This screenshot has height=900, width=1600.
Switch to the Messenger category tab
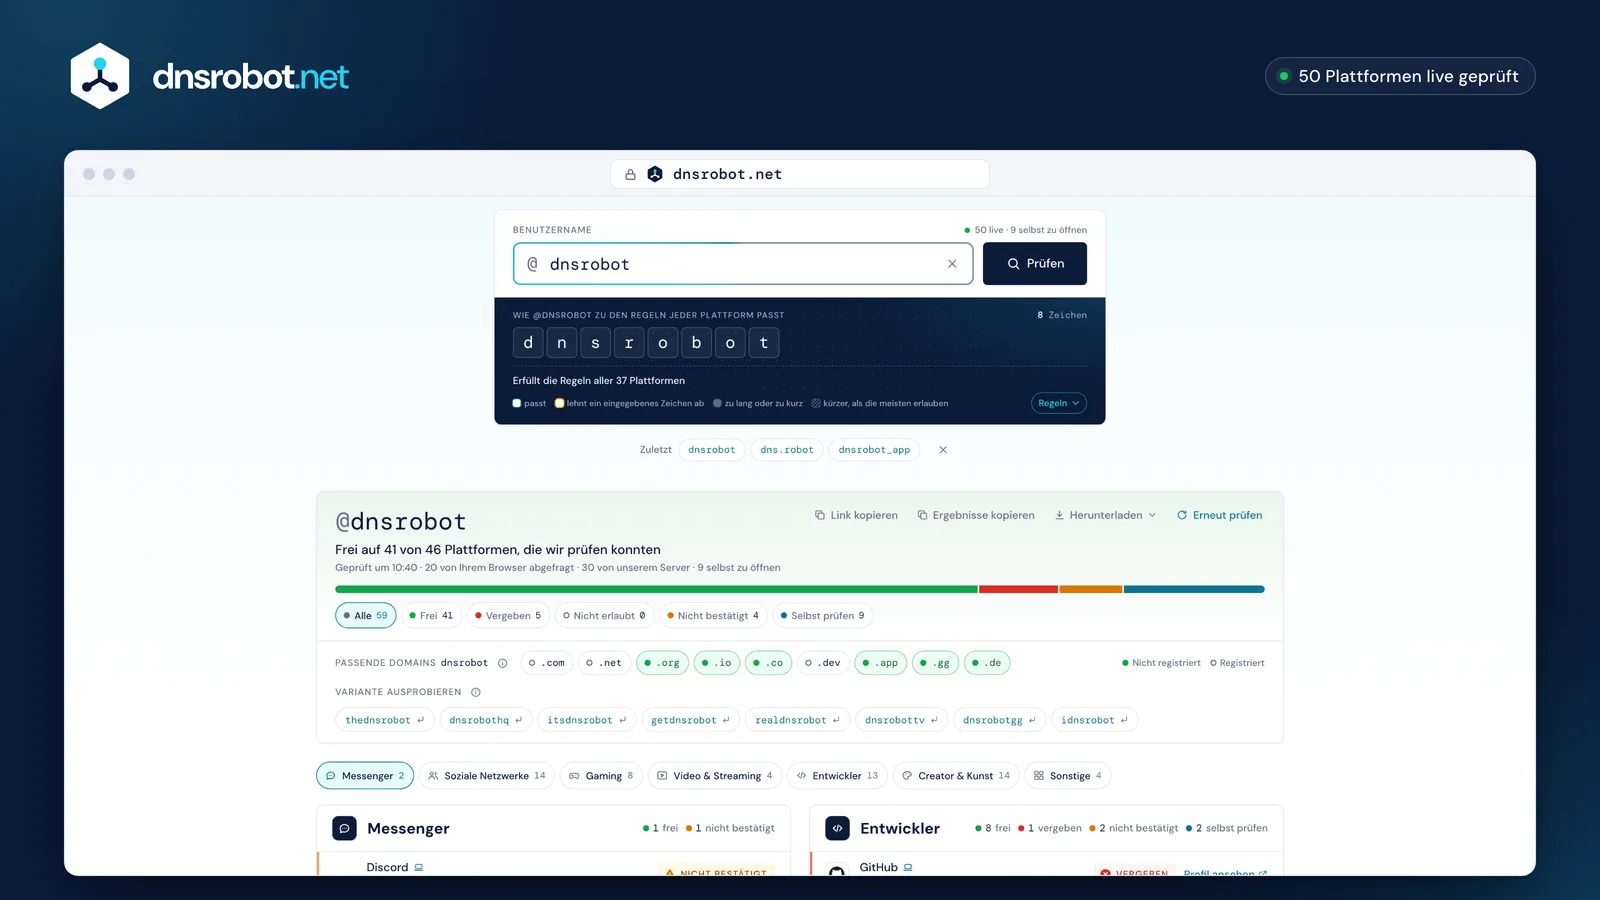tap(365, 776)
